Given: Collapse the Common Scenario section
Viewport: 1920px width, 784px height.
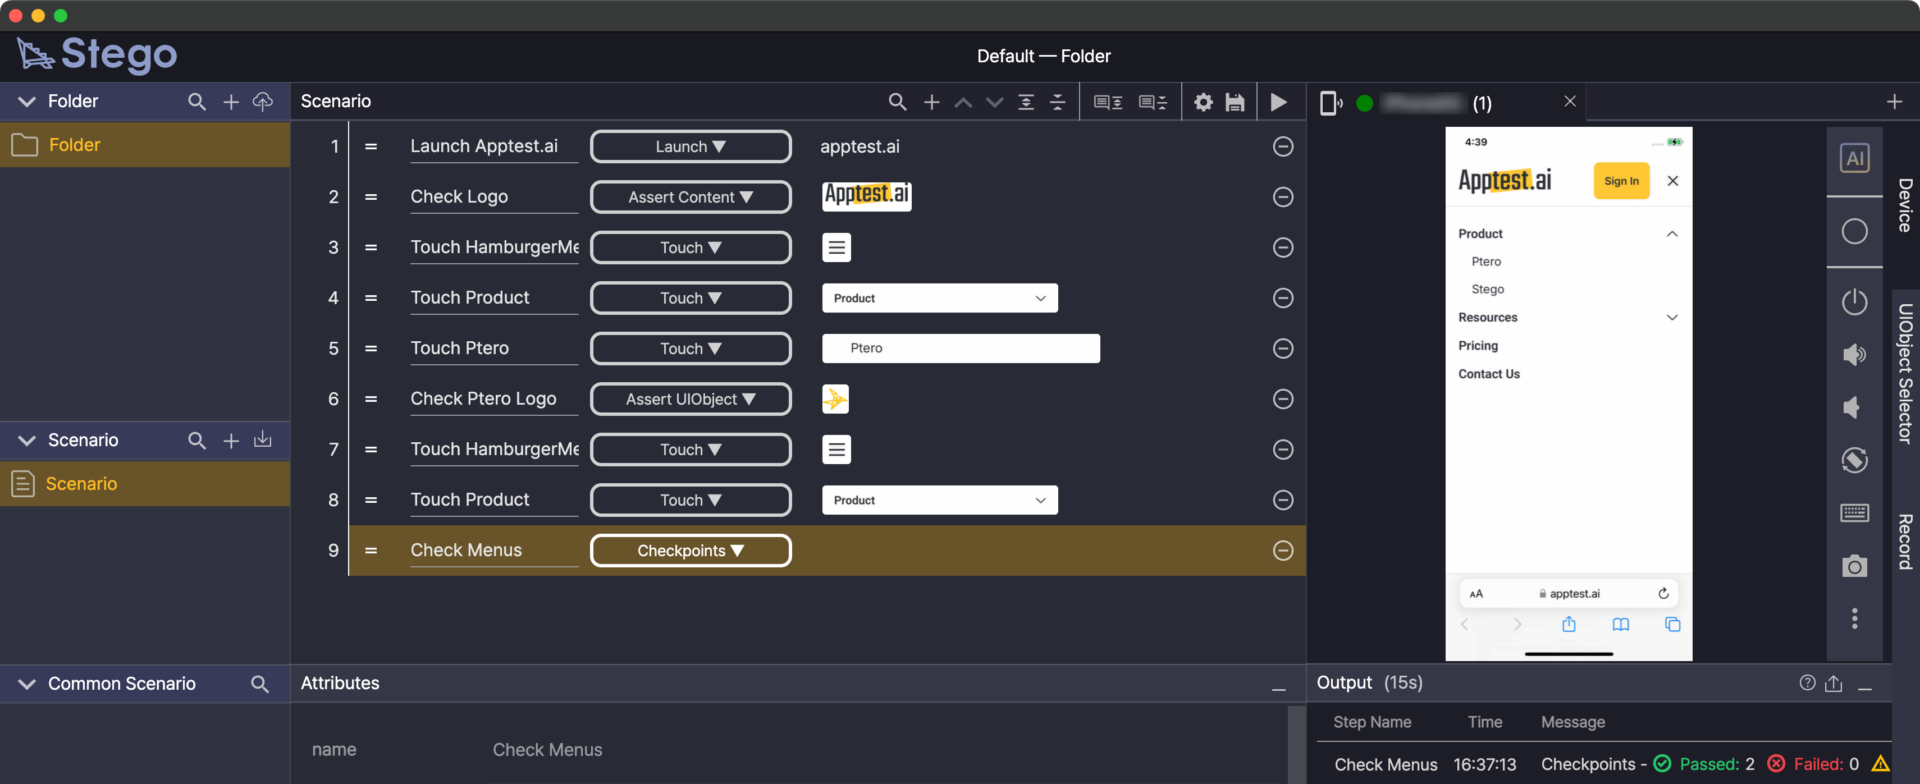Looking at the screenshot, I should coord(27,684).
